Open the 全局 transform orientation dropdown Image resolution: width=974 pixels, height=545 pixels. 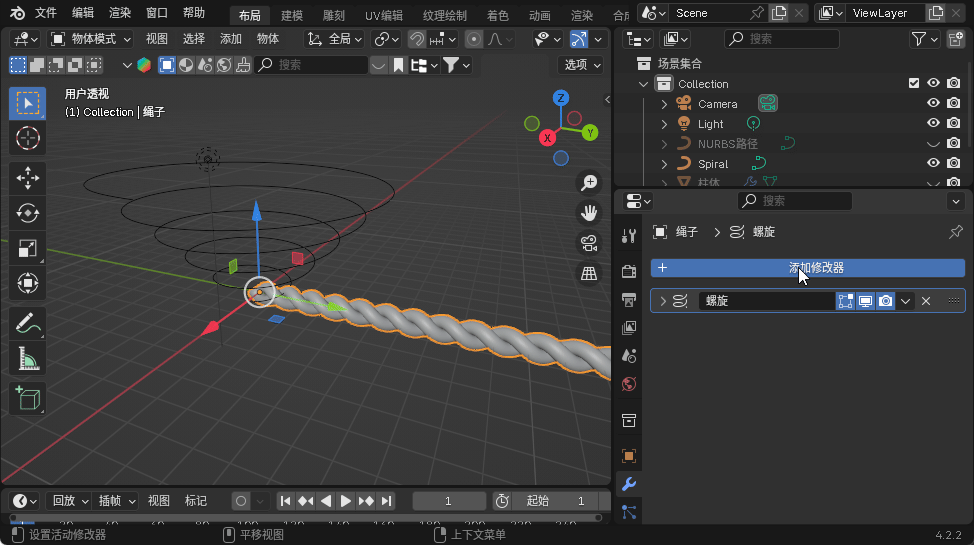click(x=335, y=39)
